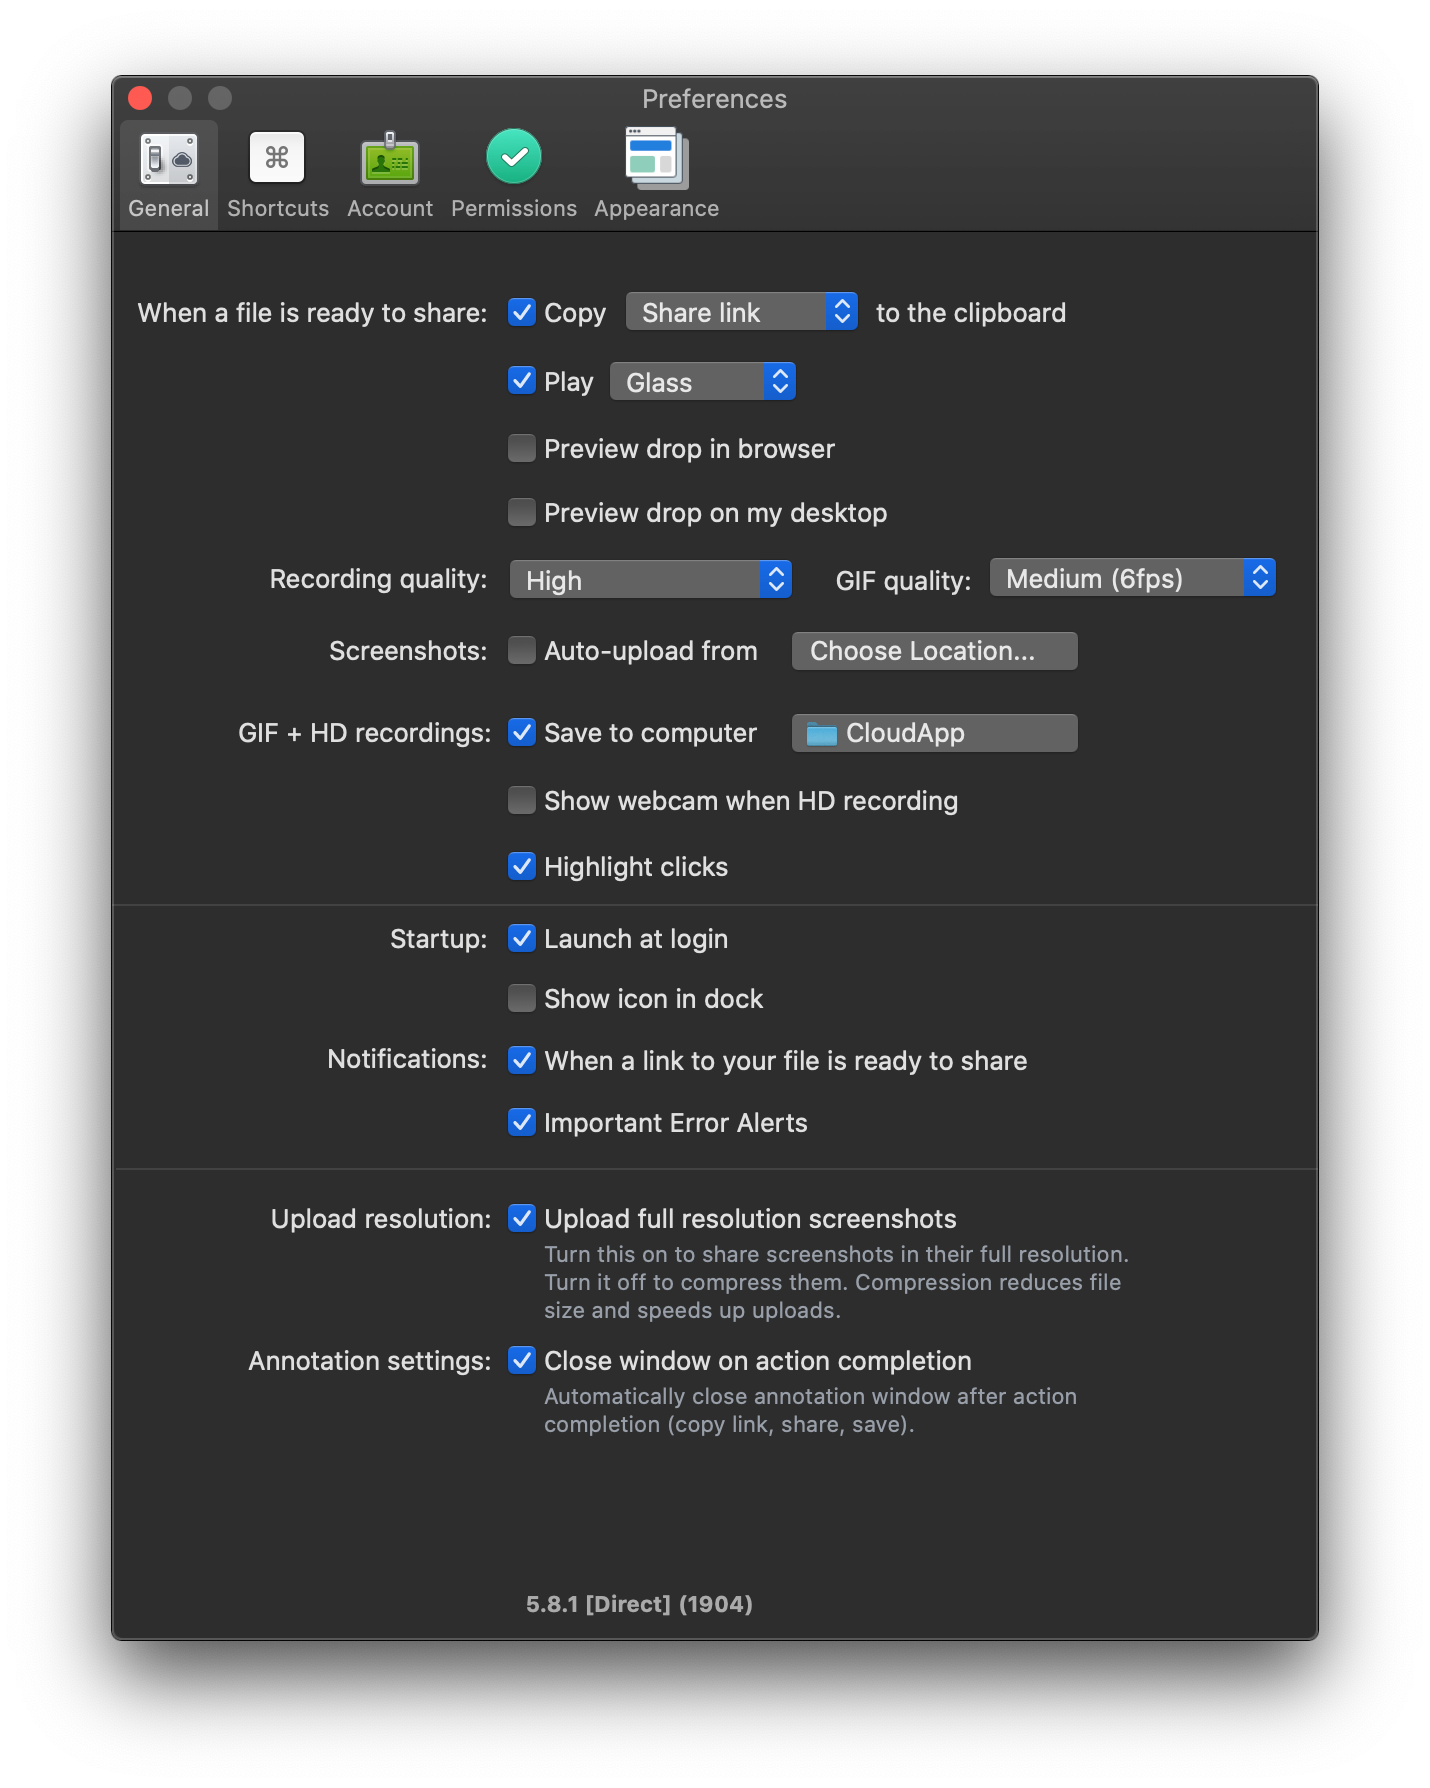Switch to the Shortcuts tab label
1430x1788 pixels.
(x=278, y=208)
